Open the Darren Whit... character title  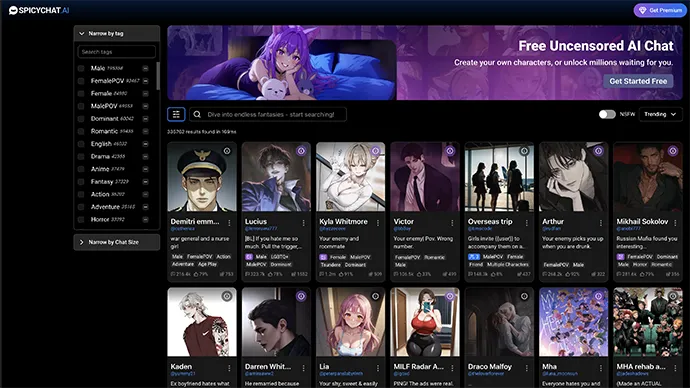pyautogui.click(x=268, y=366)
